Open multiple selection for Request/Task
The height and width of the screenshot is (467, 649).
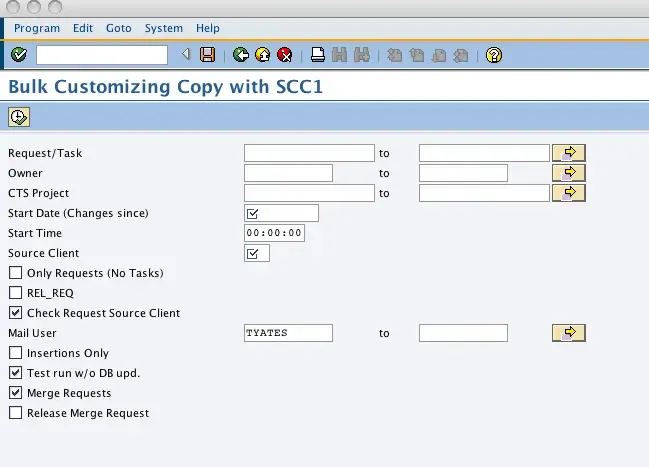coord(569,153)
